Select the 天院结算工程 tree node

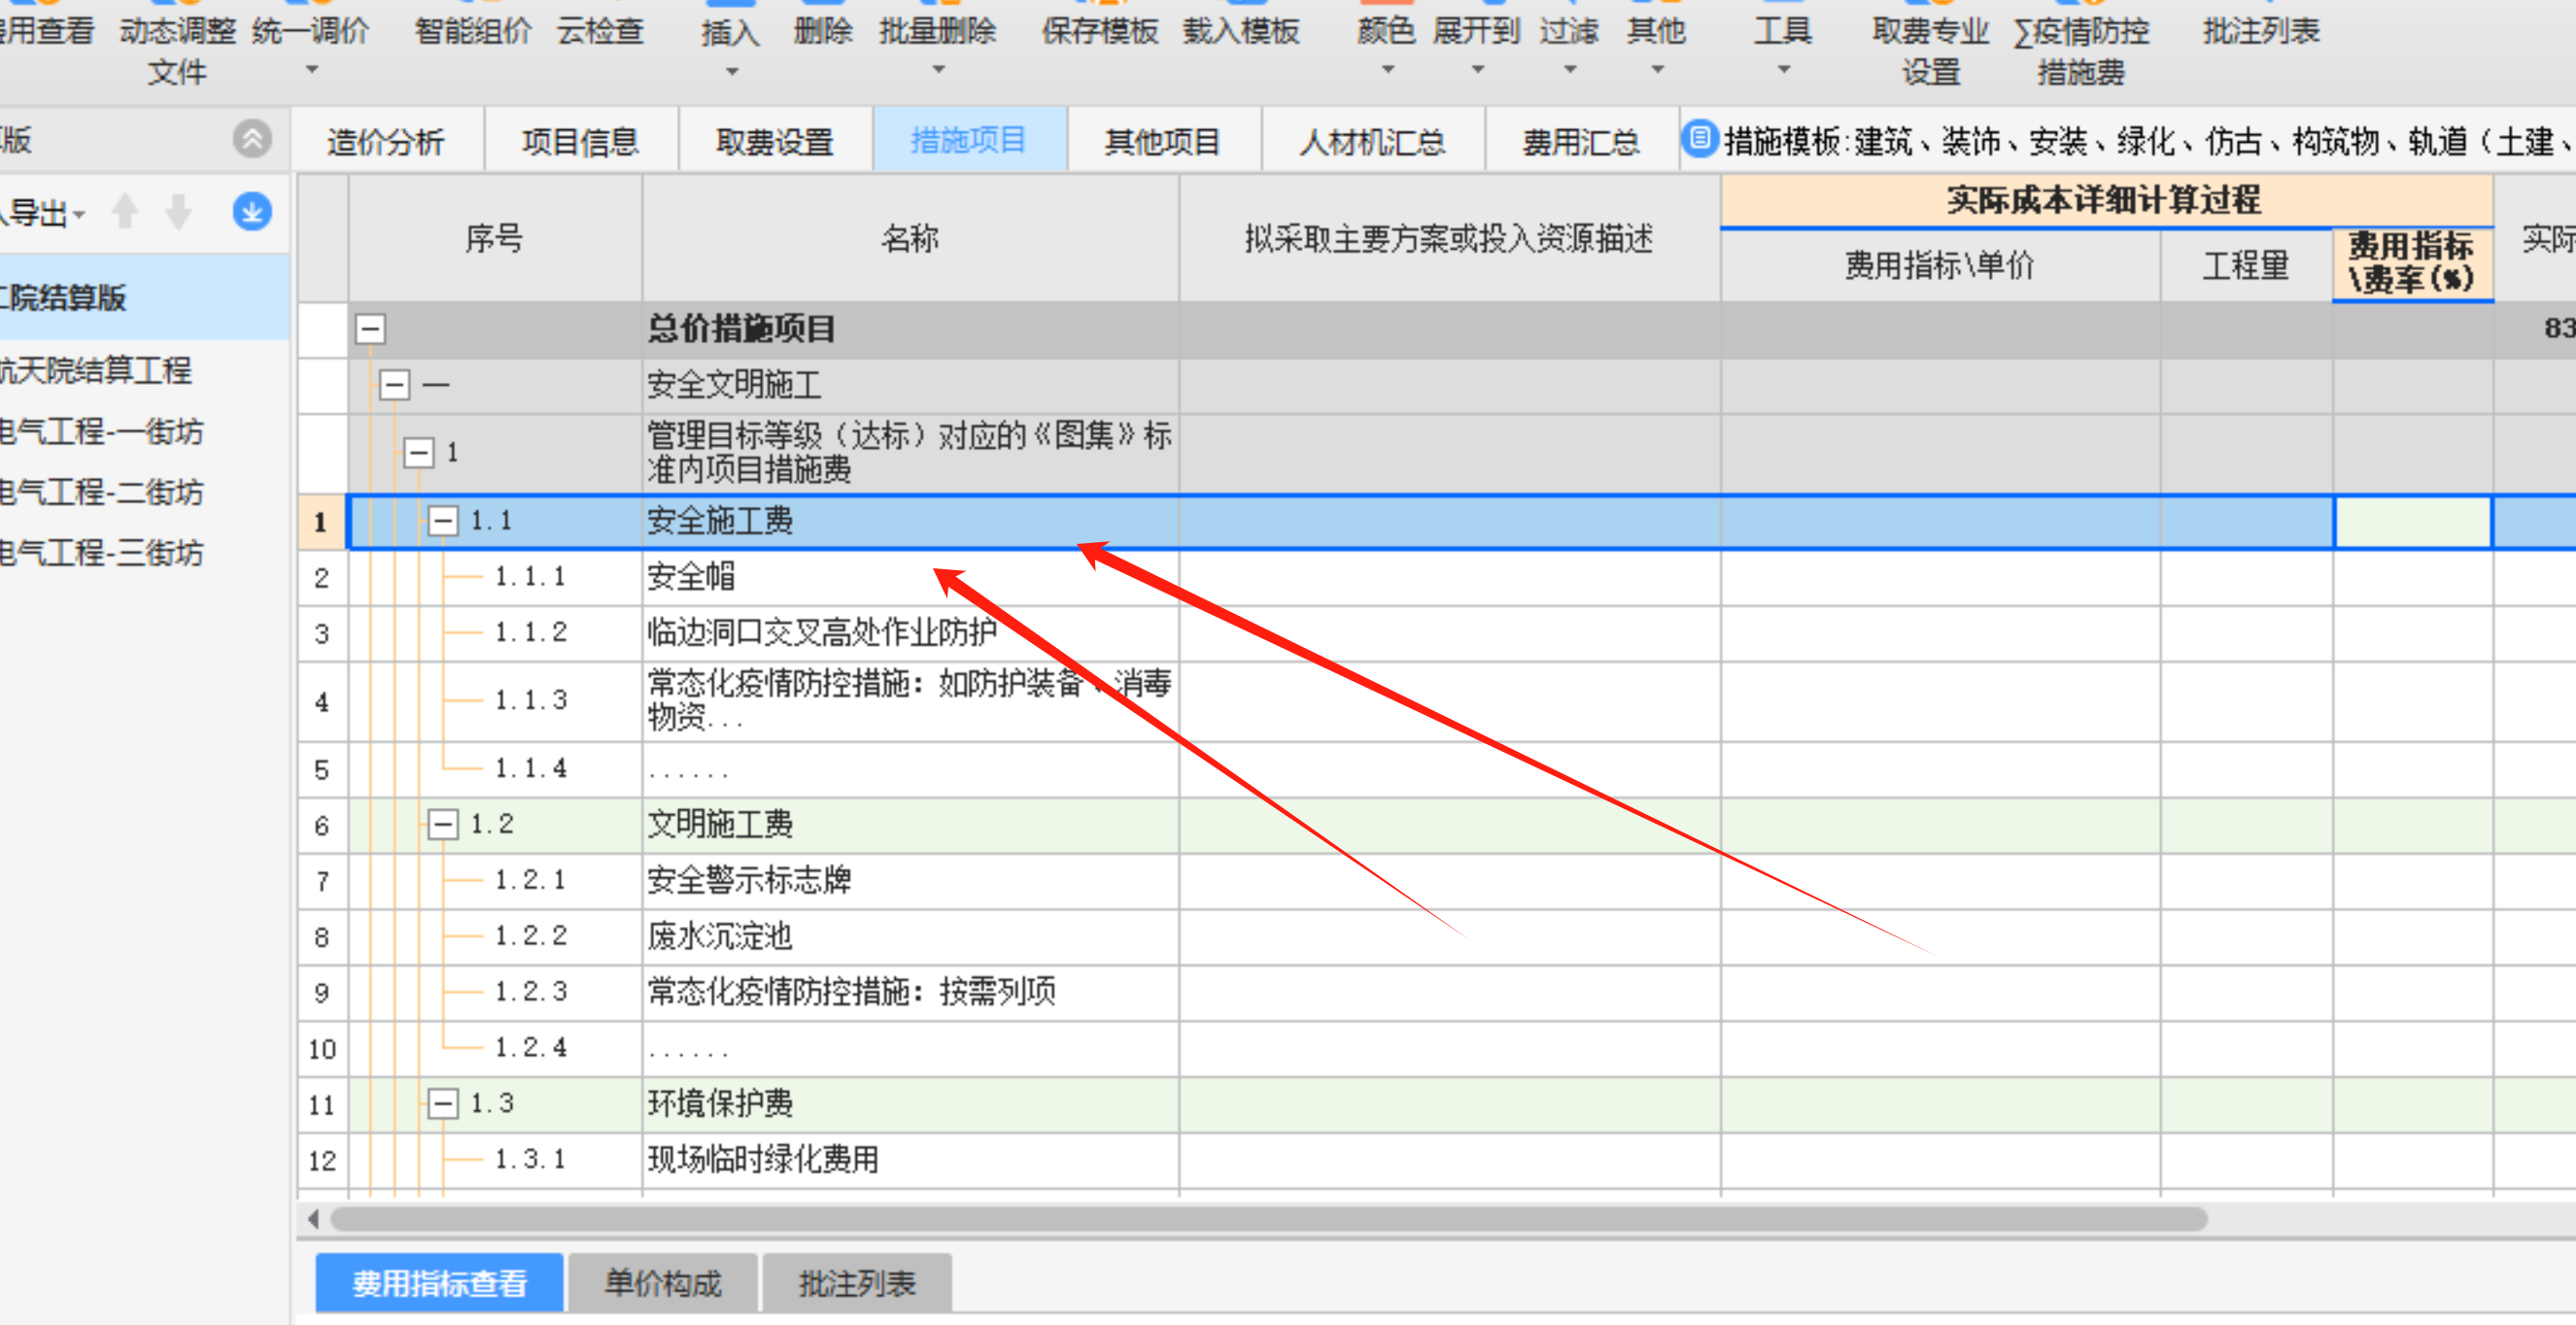click(x=96, y=370)
